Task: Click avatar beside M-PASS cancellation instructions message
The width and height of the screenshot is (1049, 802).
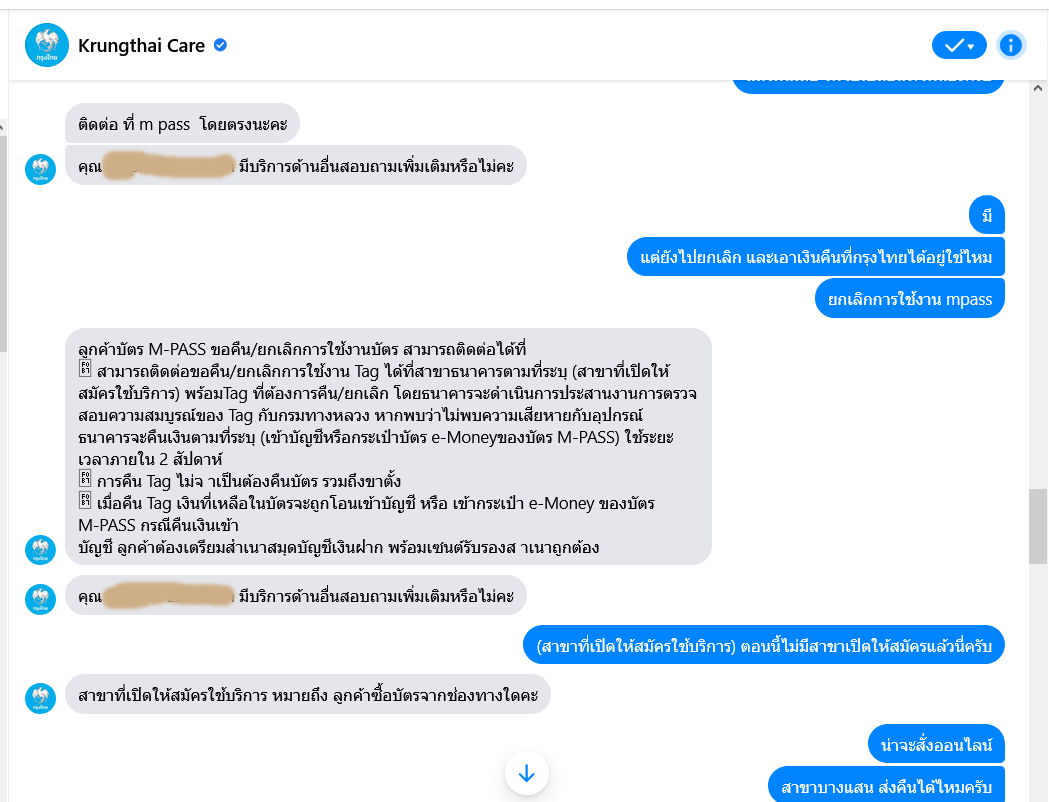Action: tap(40, 550)
